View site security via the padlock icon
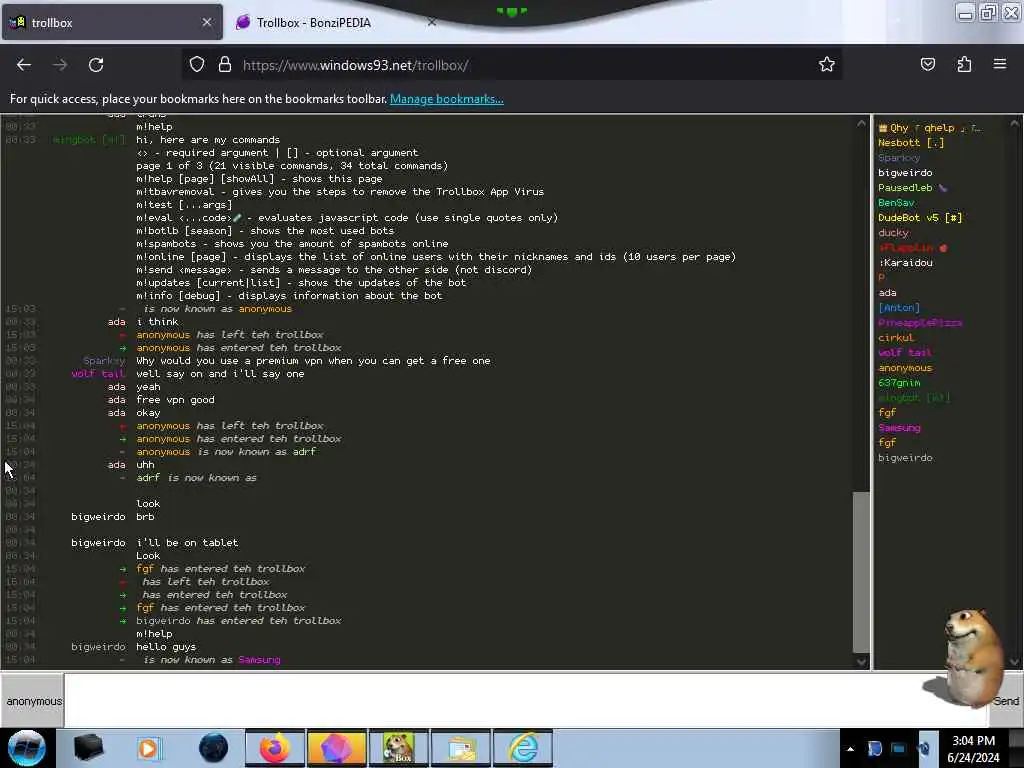 [225, 65]
